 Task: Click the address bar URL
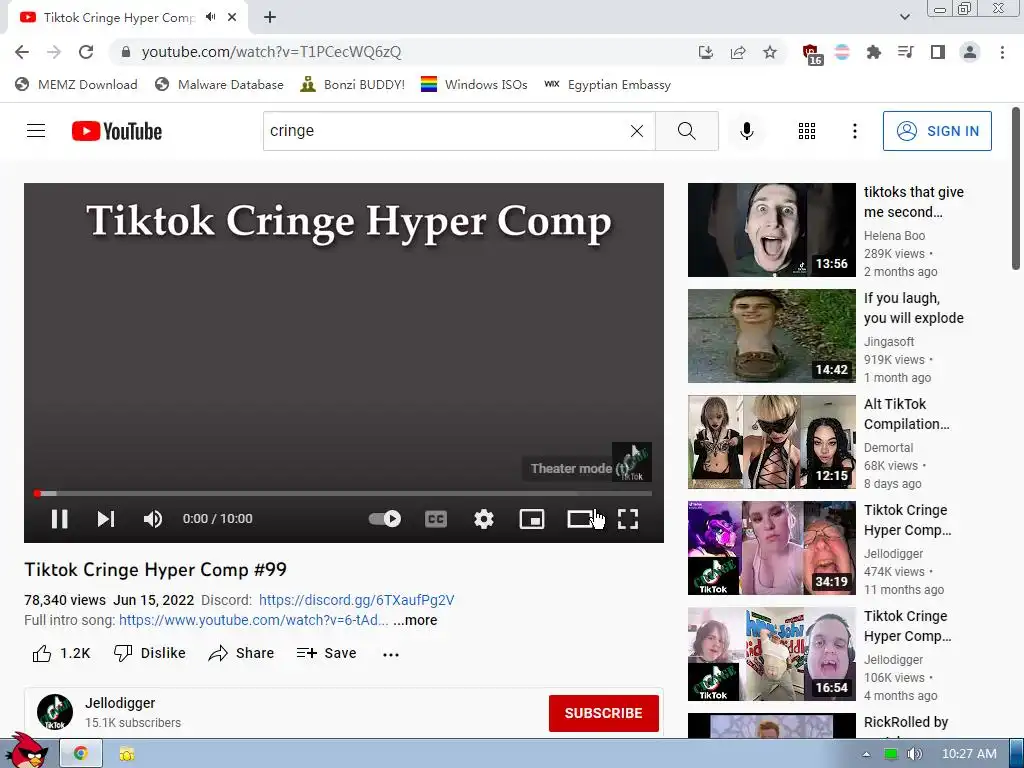pos(271,52)
